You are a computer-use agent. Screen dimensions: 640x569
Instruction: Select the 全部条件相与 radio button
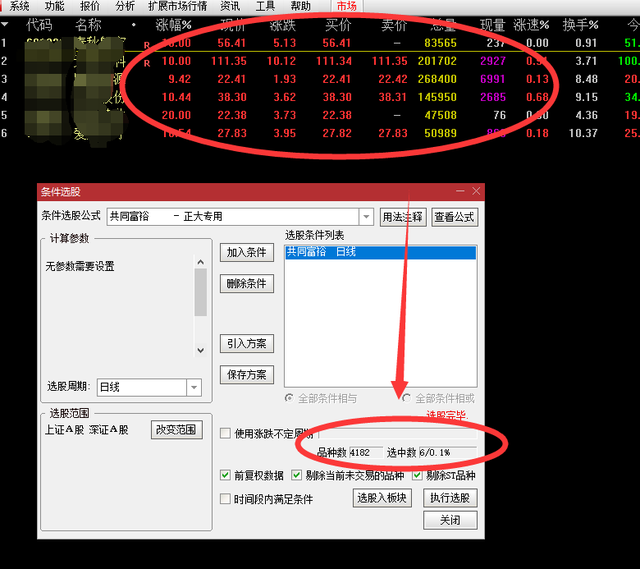(x=290, y=398)
